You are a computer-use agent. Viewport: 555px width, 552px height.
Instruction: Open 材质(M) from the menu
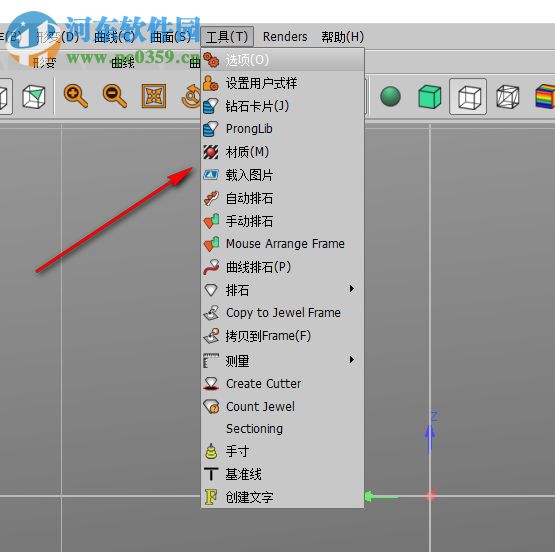coord(282,152)
